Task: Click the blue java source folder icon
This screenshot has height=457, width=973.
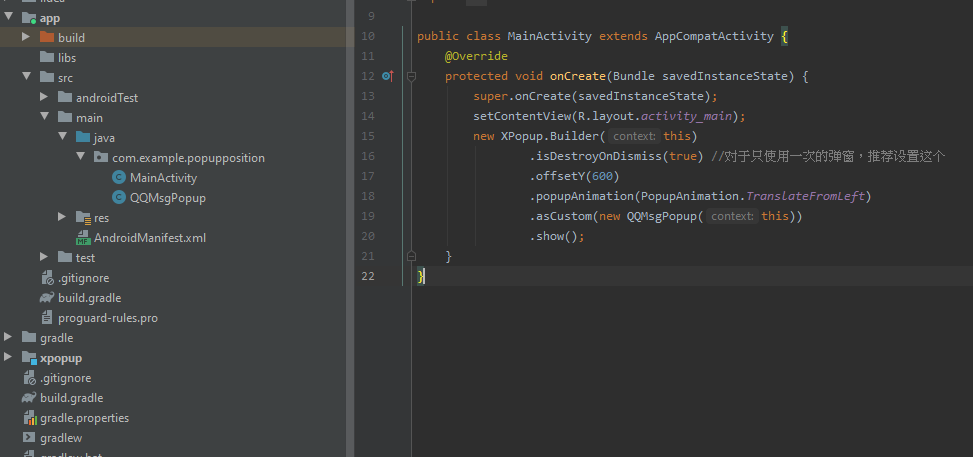Action: click(83, 137)
